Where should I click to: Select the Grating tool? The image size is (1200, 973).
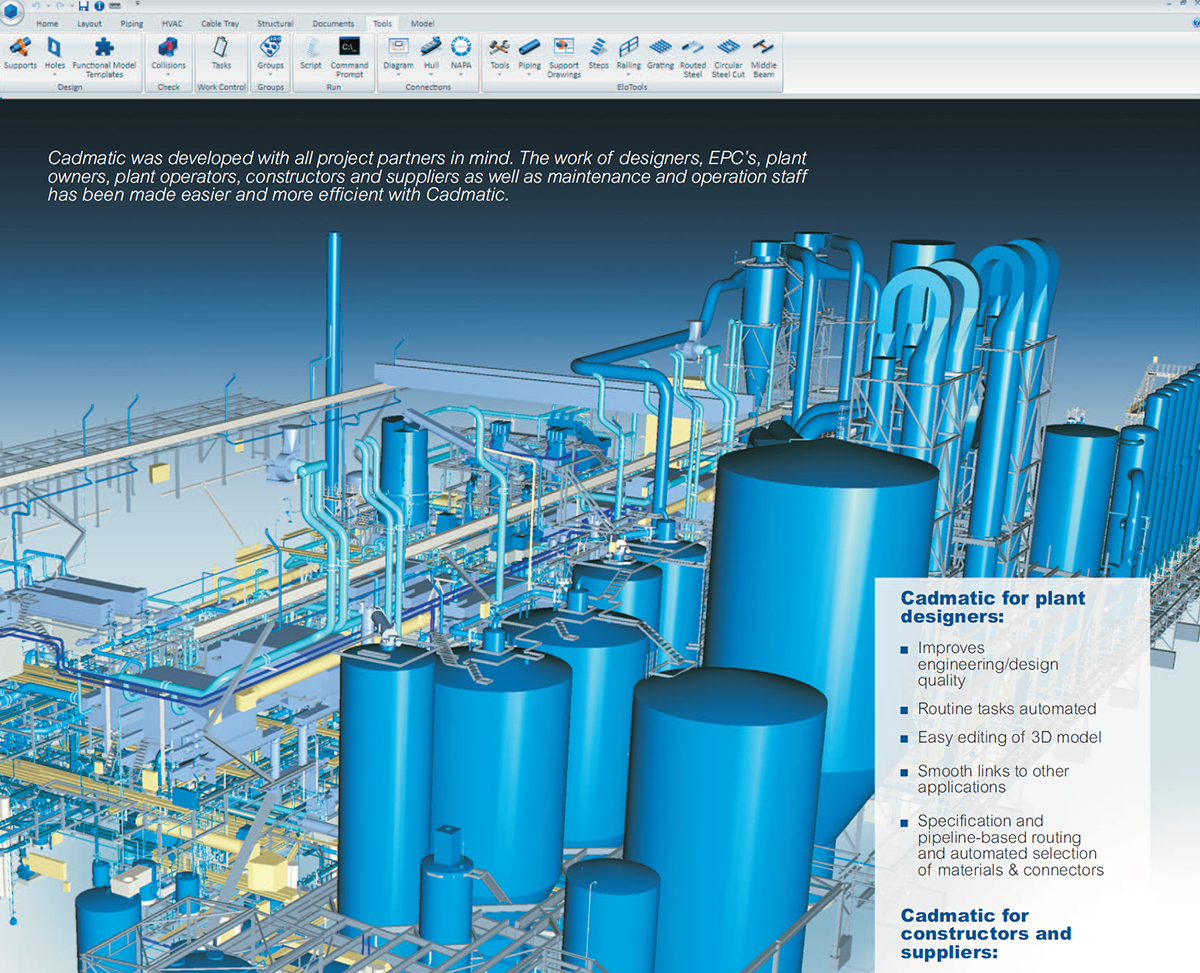point(660,54)
